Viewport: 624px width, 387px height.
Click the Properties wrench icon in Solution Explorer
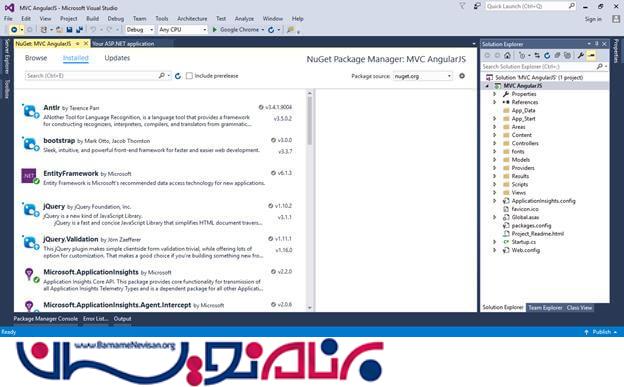581,55
